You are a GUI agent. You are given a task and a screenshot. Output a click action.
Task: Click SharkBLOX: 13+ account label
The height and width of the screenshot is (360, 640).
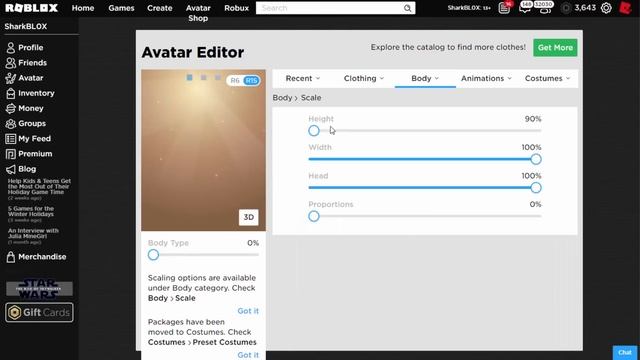469,8
